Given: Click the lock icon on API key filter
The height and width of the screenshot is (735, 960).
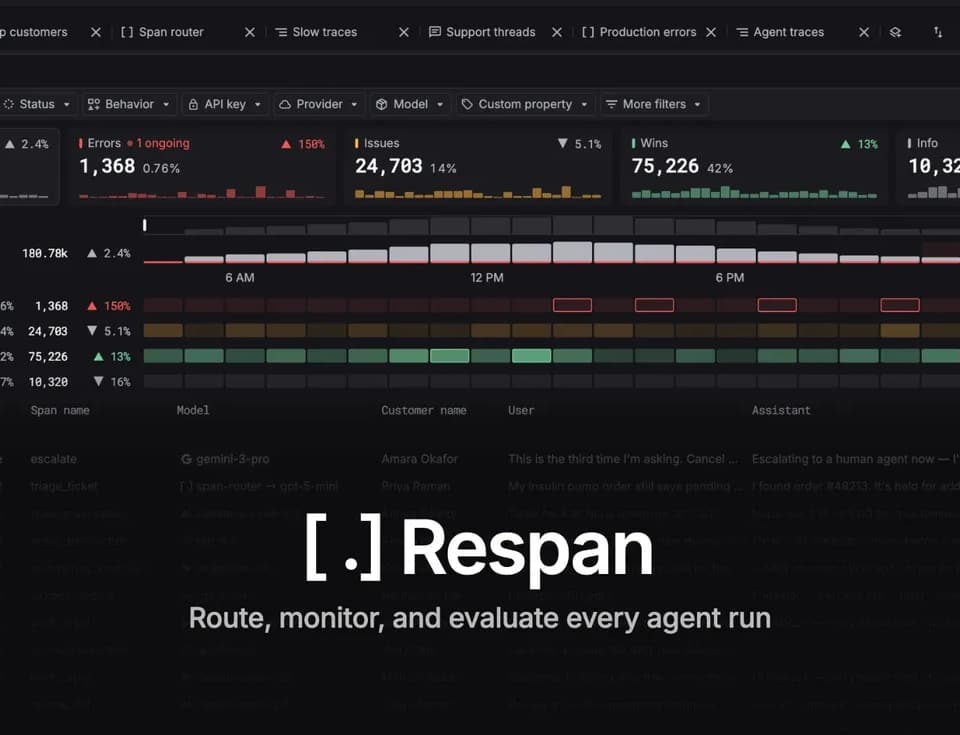Looking at the screenshot, I should coord(193,105).
